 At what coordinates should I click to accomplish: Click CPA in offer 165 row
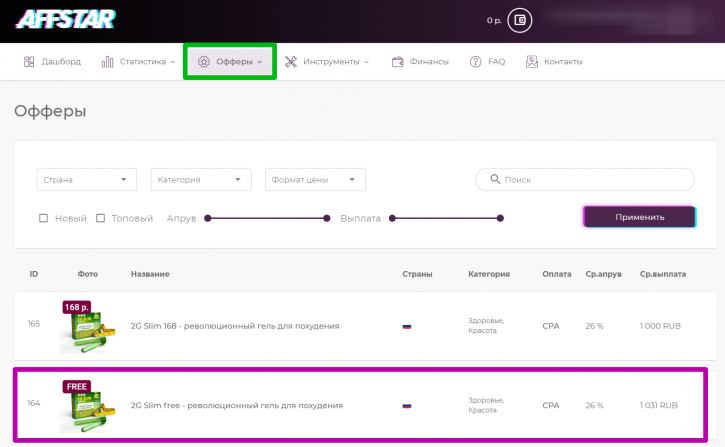coord(551,326)
